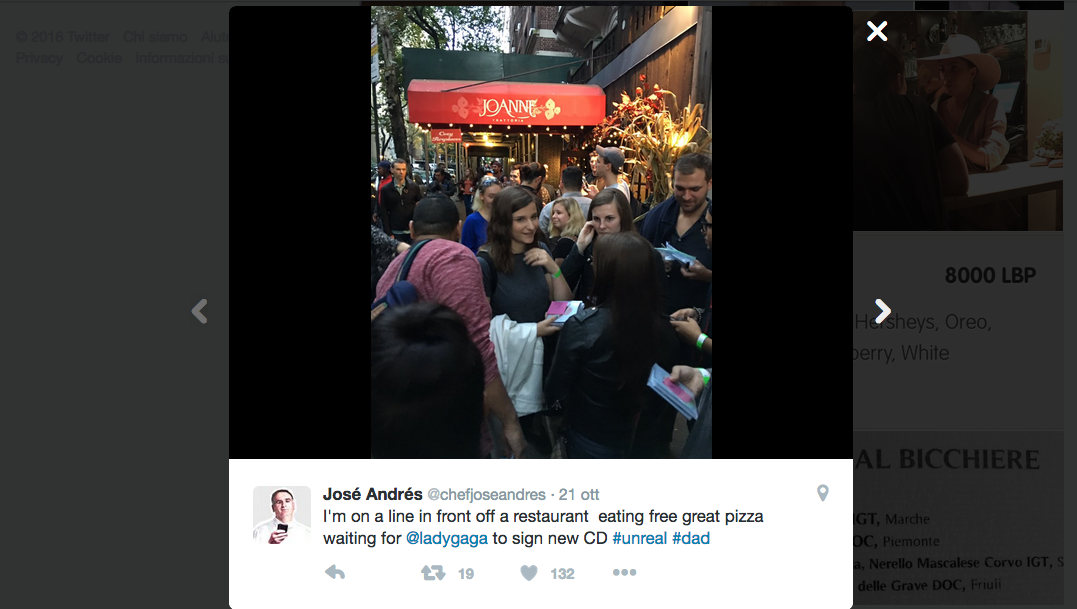Screen dimensions: 1077x609
Task: Go to previous photo with left arrow
Action: pos(199,311)
